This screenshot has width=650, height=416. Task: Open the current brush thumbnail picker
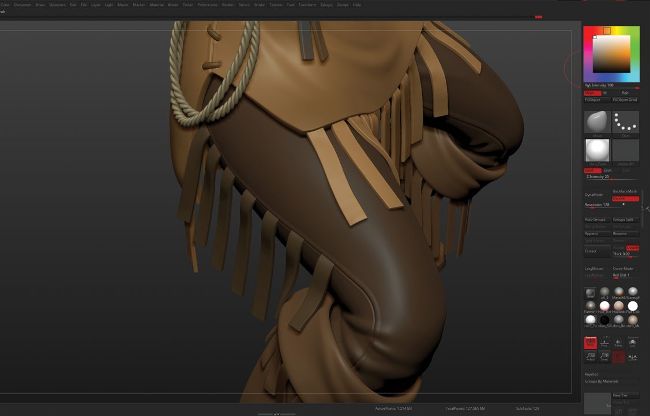(597, 122)
